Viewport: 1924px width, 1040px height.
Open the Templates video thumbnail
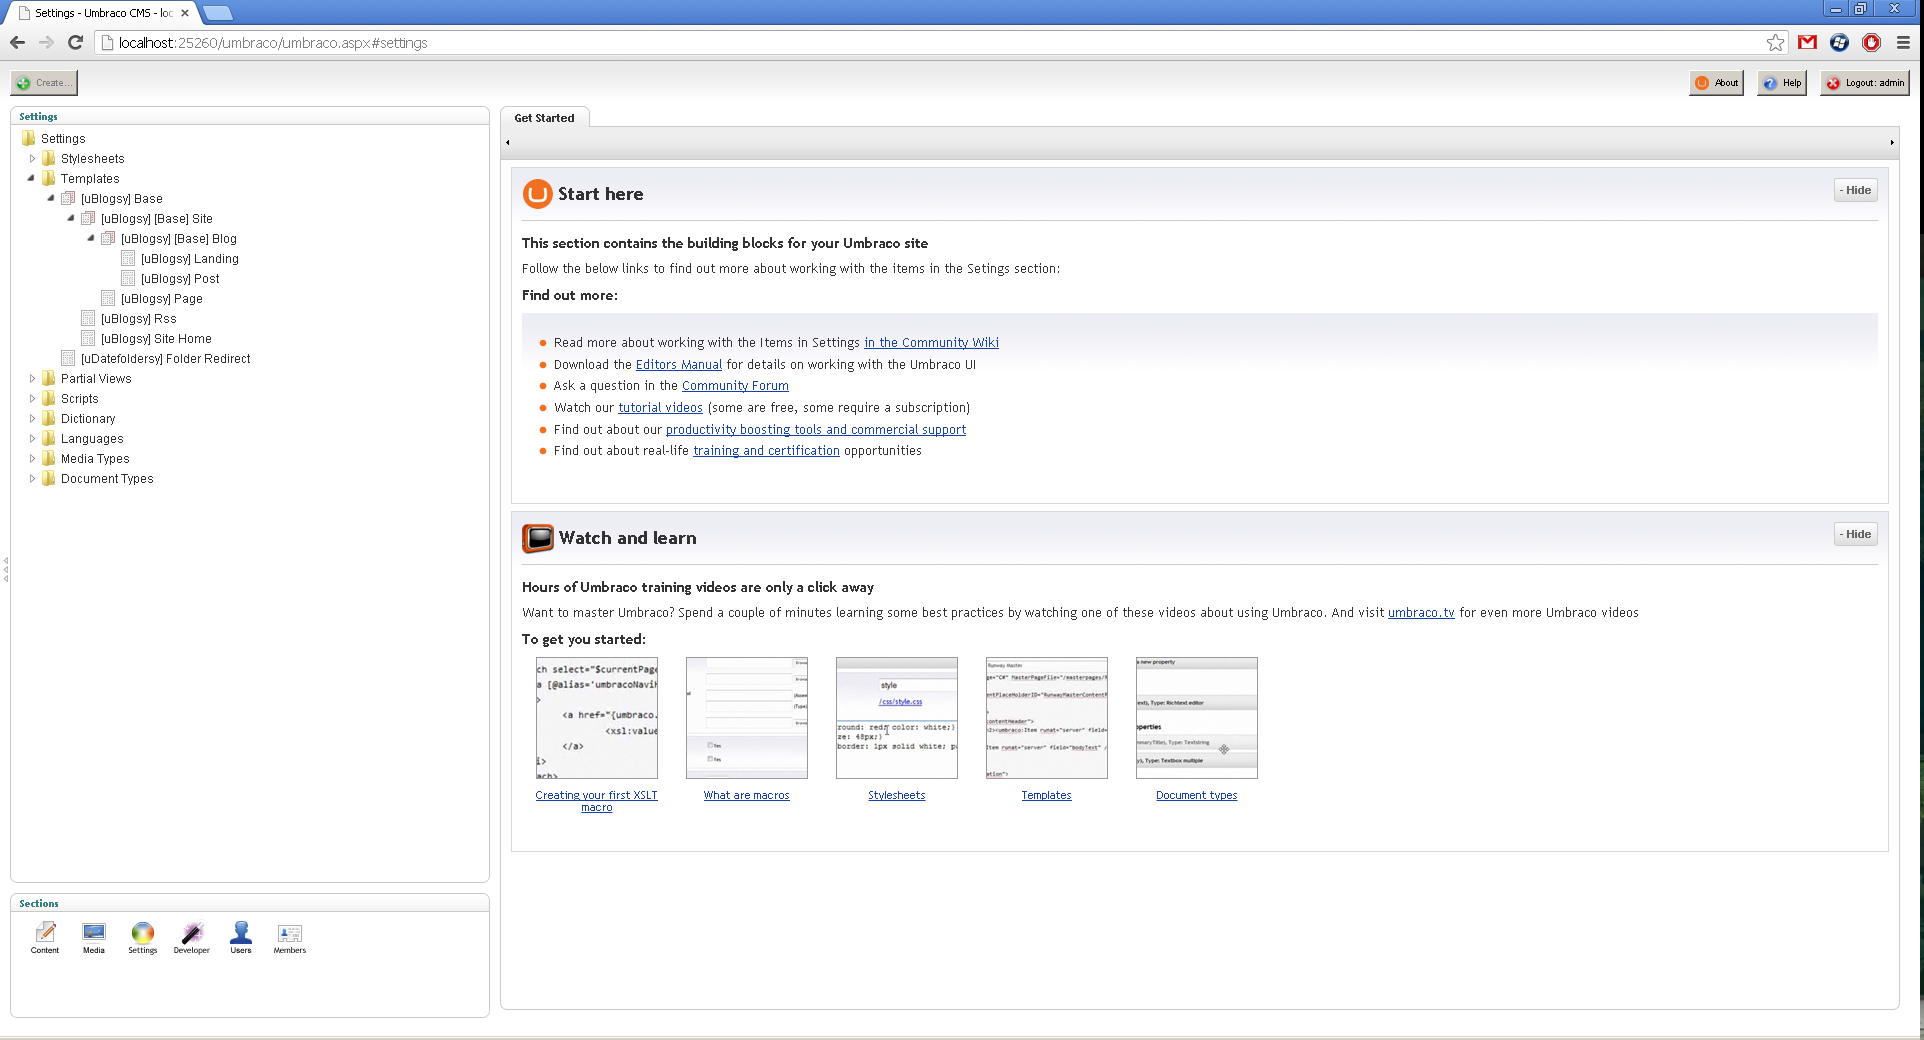pyautogui.click(x=1047, y=718)
